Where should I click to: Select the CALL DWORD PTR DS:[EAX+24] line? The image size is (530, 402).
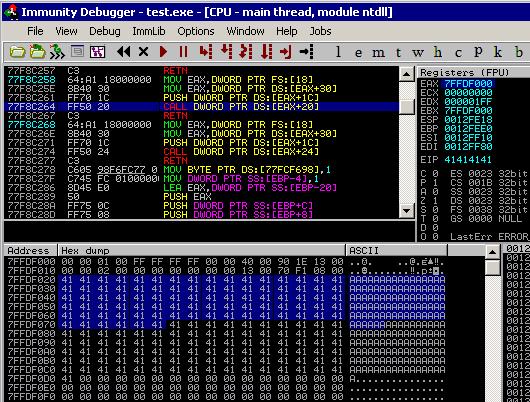(201, 151)
